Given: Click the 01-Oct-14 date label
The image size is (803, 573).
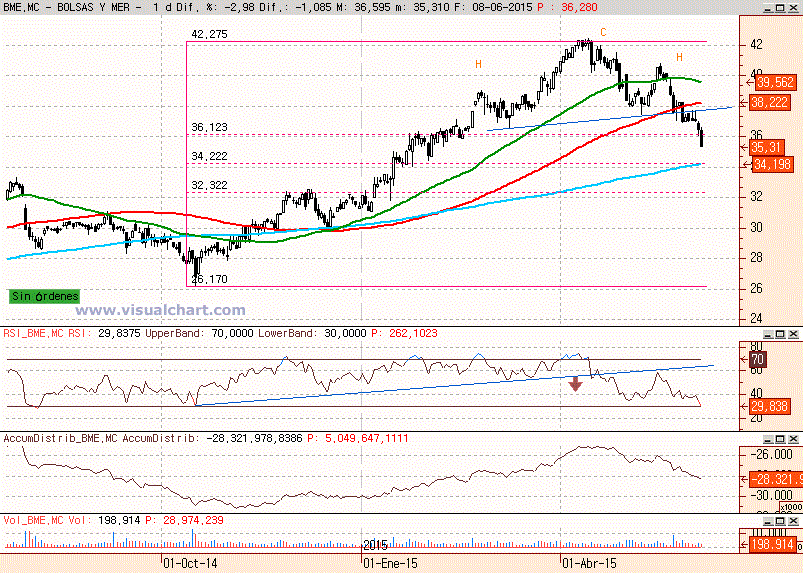Looking at the screenshot, I should coord(190,563).
